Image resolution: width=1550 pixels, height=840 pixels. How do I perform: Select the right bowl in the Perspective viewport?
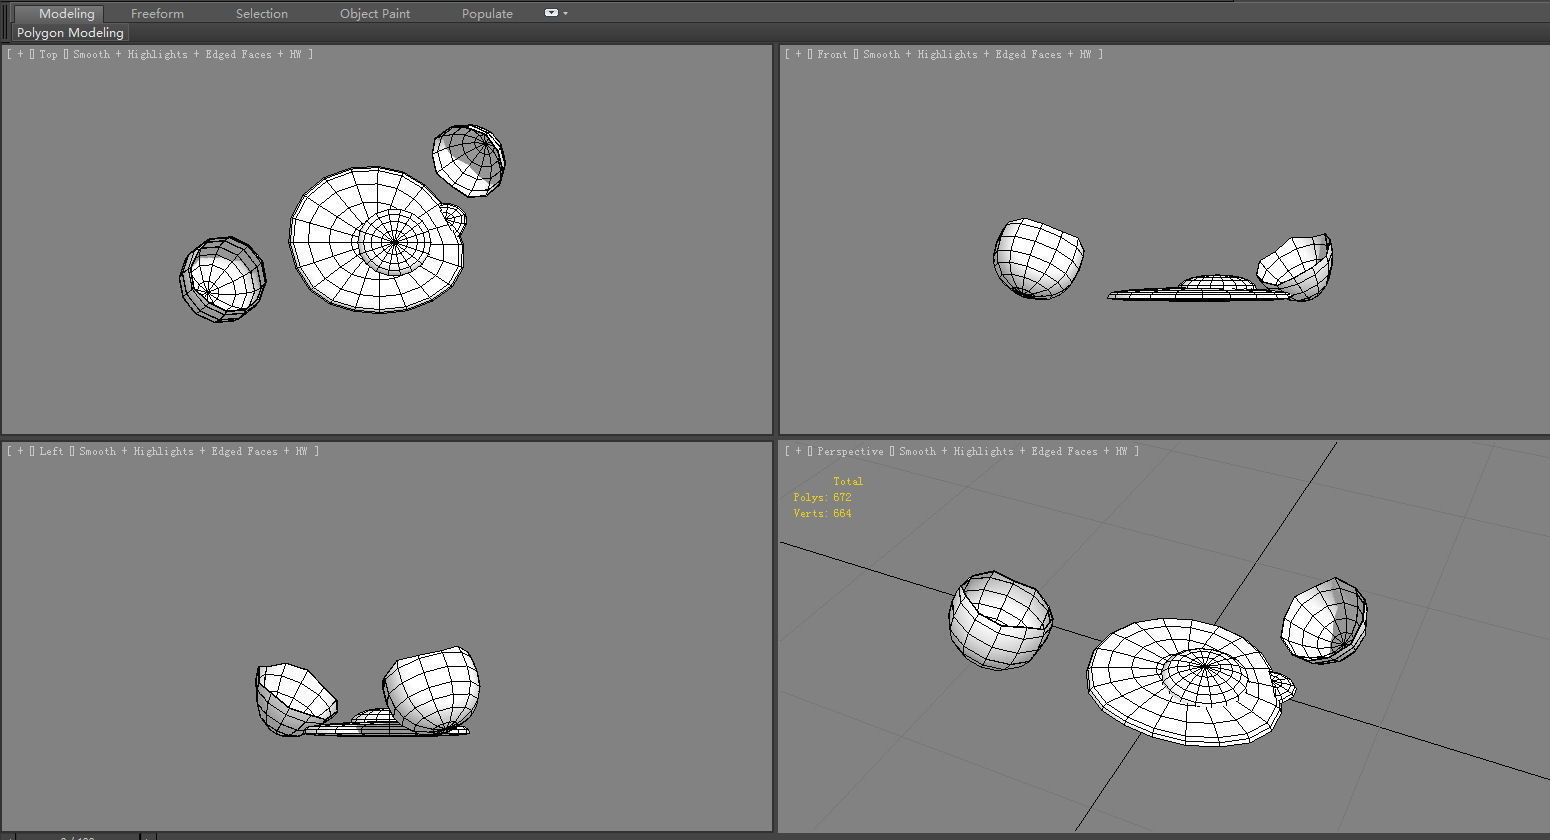click(x=1324, y=620)
